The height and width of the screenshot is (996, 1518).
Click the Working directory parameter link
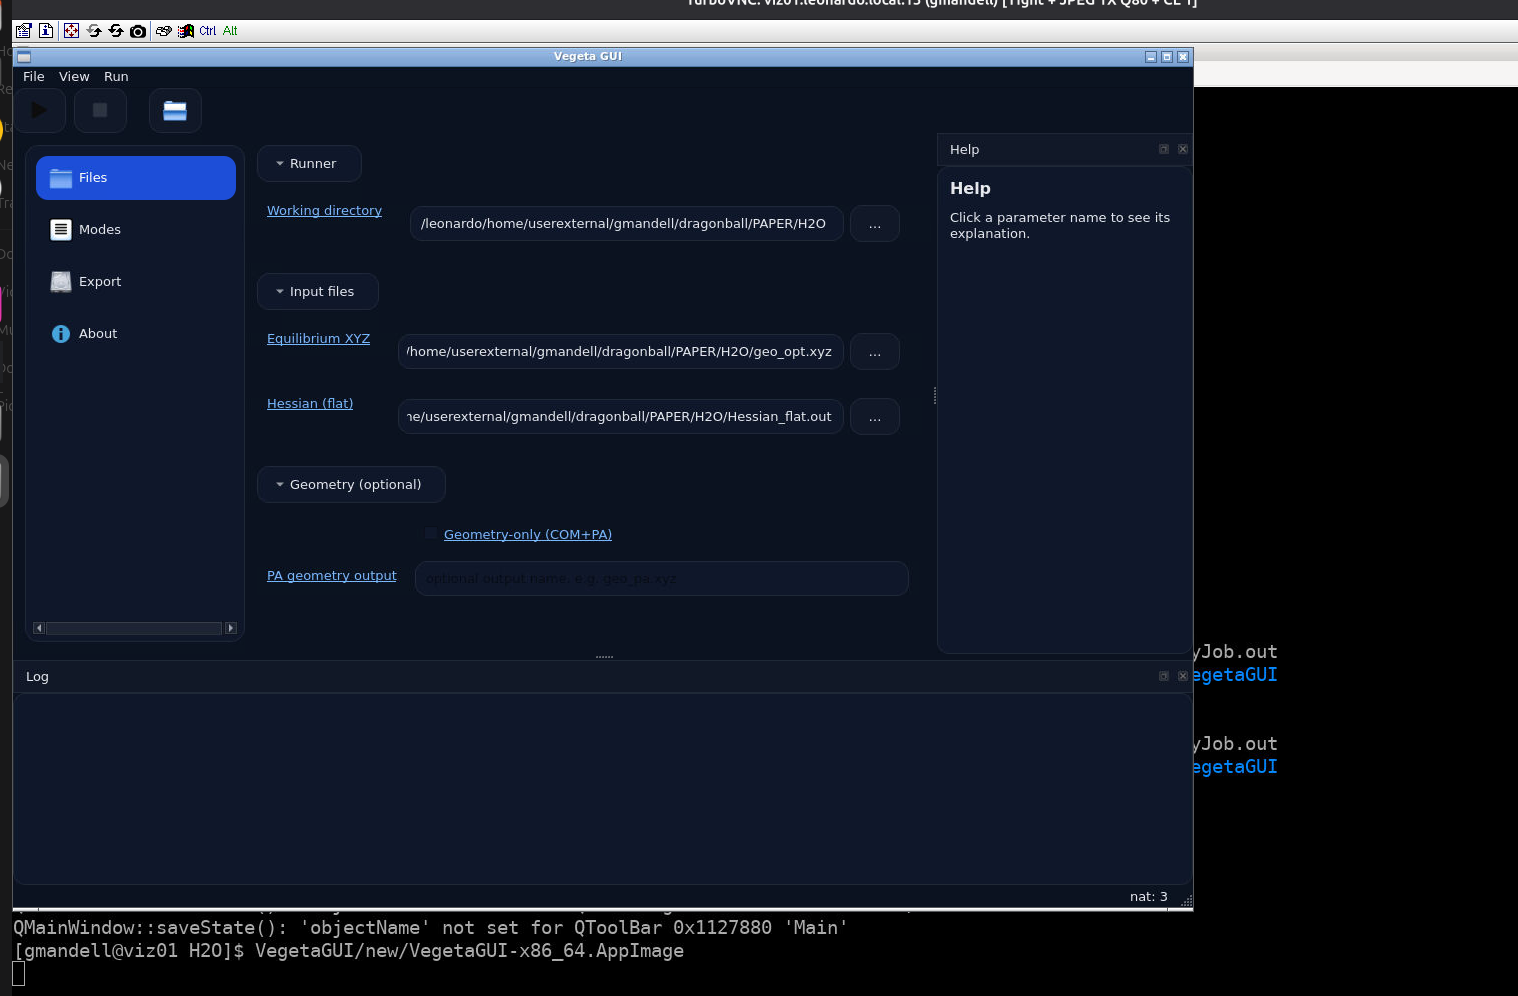(x=324, y=211)
